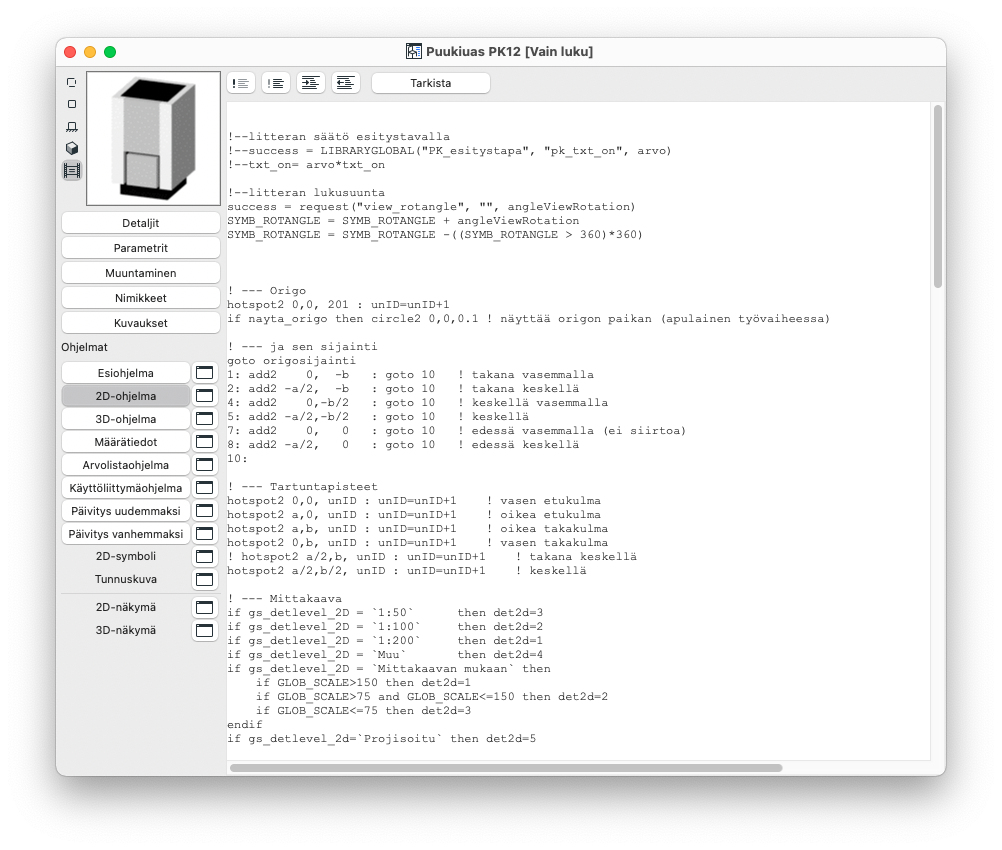
Task: Switch to the Määrätiedot script
Action: [126, 442]
